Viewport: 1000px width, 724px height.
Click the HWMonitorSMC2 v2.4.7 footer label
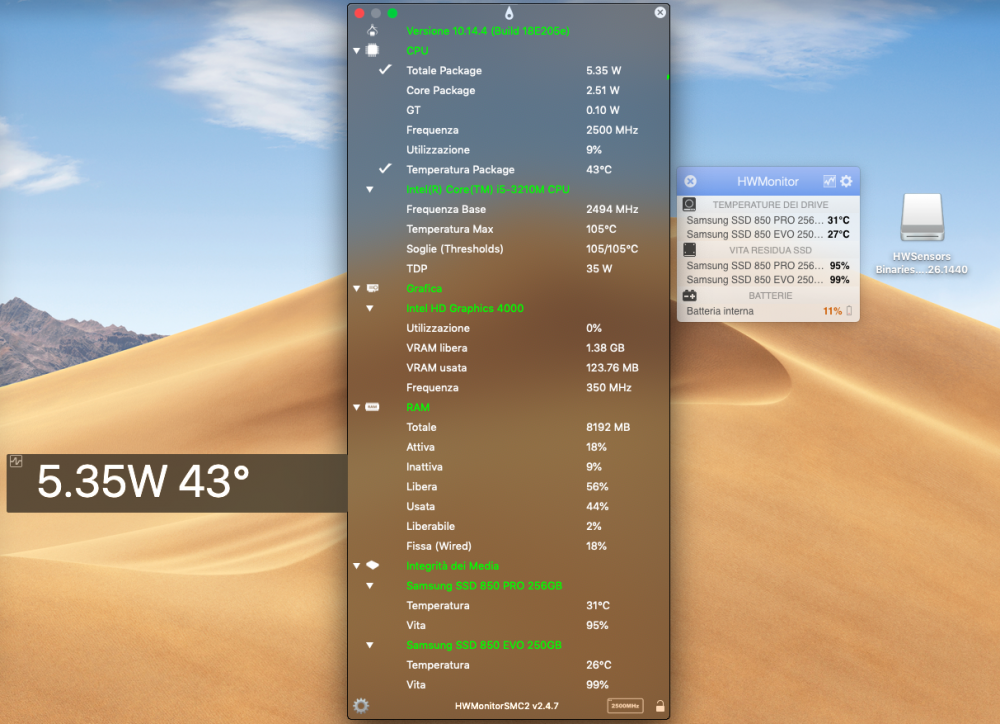click(x=506, y=706)
